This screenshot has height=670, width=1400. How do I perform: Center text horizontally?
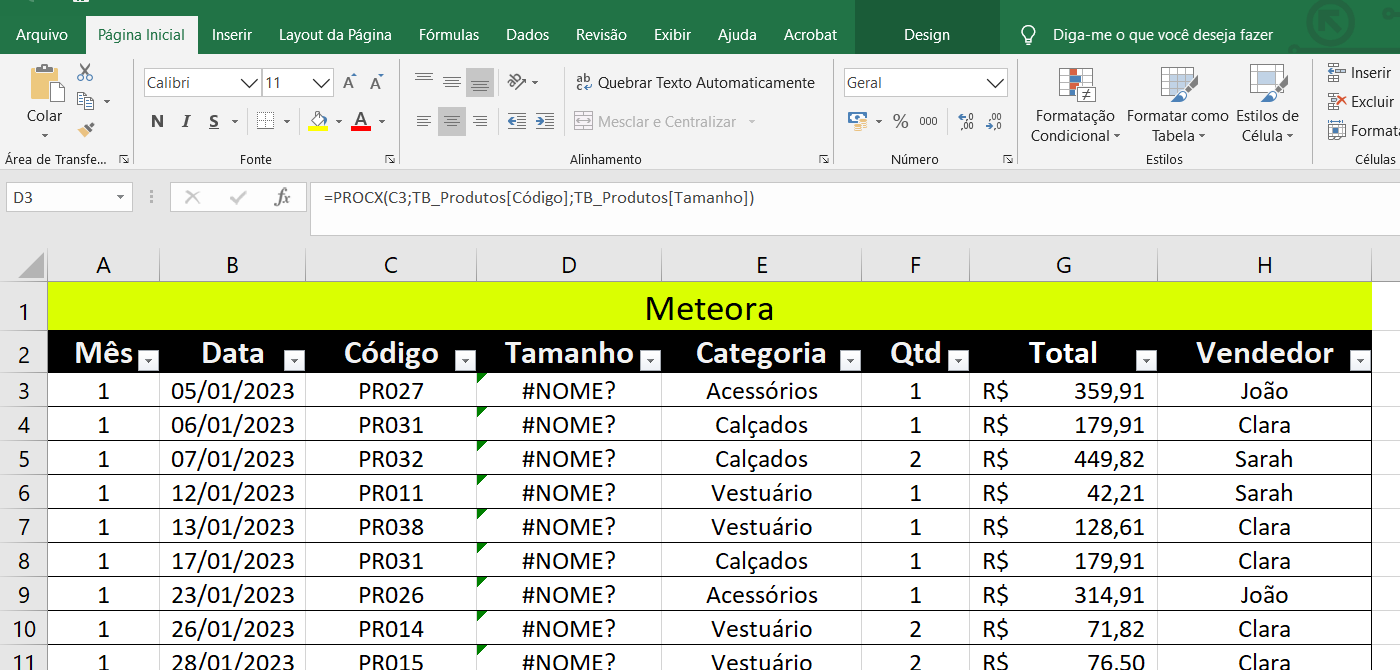pos(452,121)
